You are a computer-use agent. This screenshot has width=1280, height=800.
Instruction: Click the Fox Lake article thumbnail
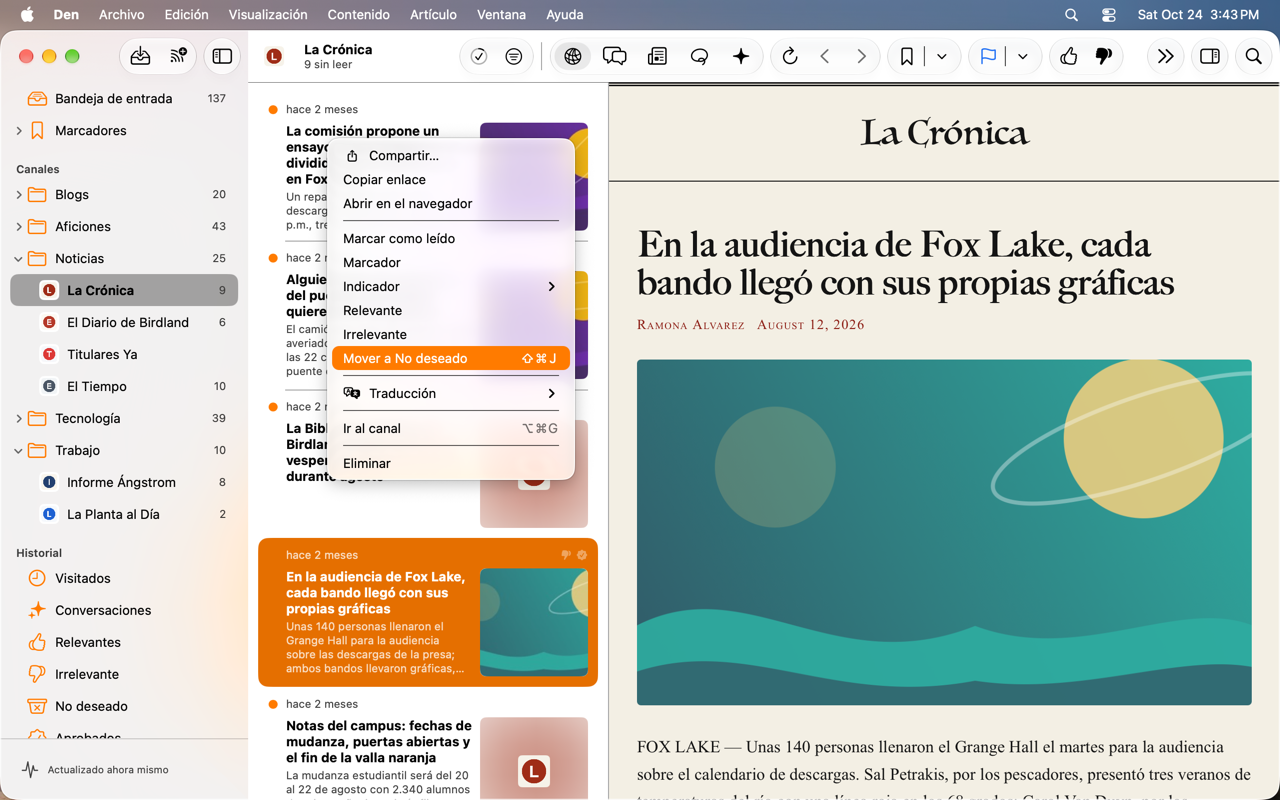point(534,622)
